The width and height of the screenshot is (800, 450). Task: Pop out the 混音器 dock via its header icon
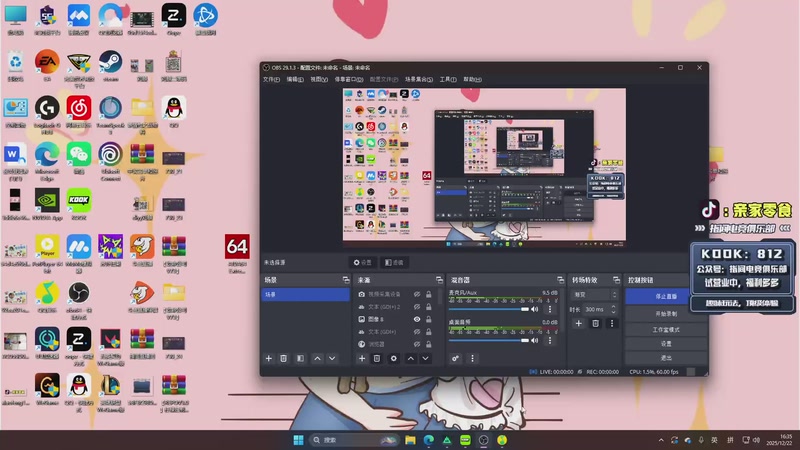click(560, 280)
